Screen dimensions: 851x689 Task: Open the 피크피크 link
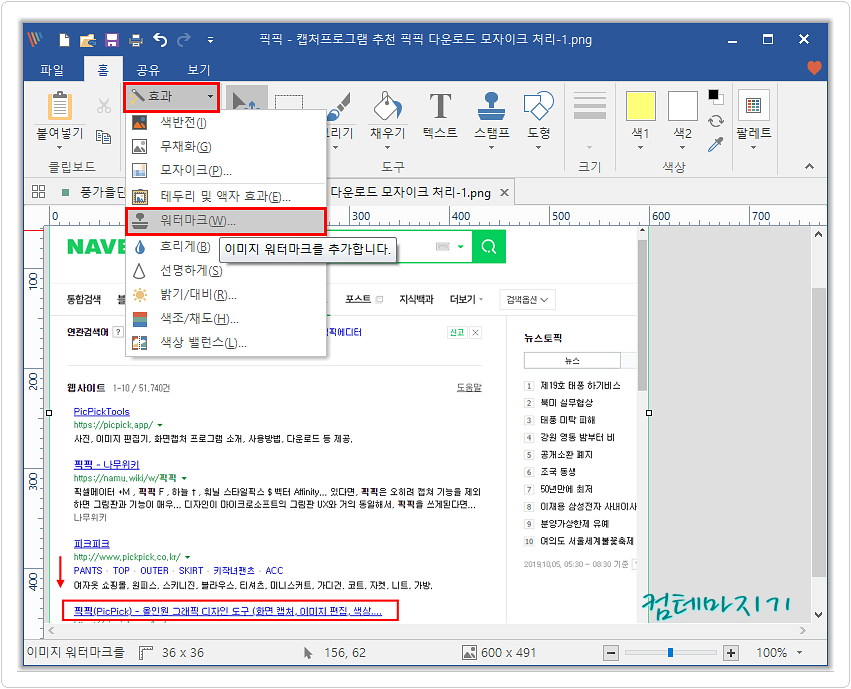click(x=92, y=544)
